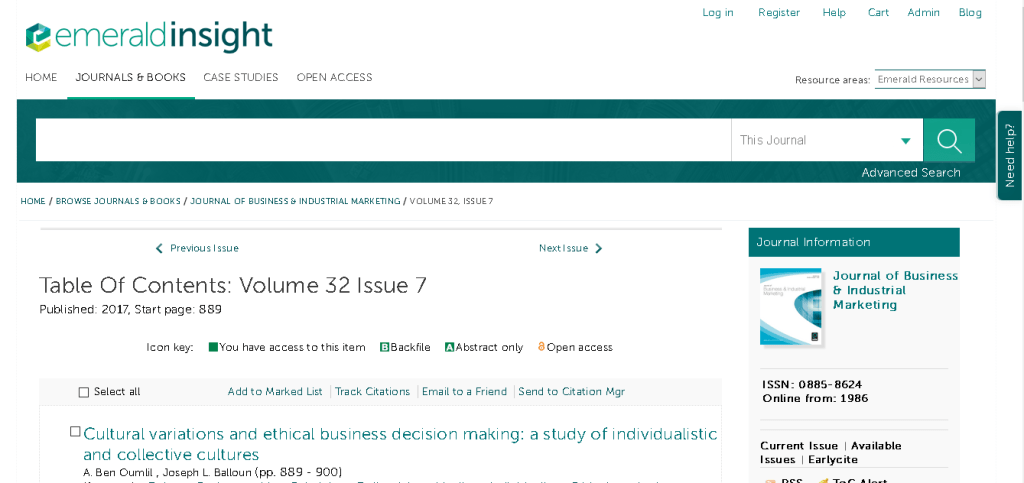Open the Resource areas dropdown
Image resolution: width=1024 pixels, height=483 pixels.
(929, 79)
